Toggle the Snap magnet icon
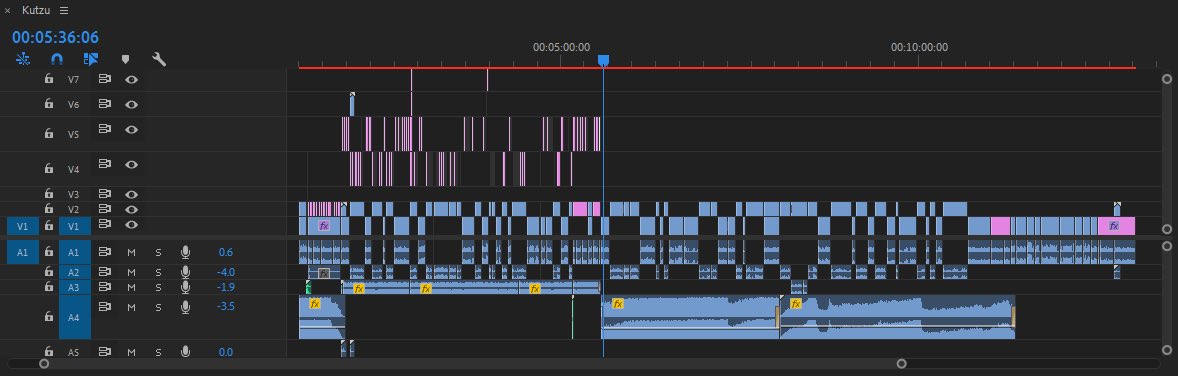 [x=57, y=59]
